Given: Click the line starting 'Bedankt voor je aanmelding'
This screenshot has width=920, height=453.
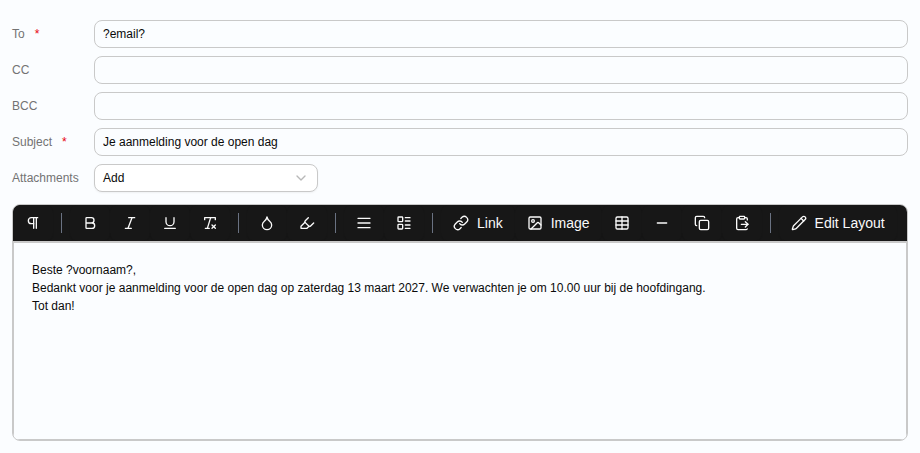Looking at the screenshot, I should (x=368, y=288).
